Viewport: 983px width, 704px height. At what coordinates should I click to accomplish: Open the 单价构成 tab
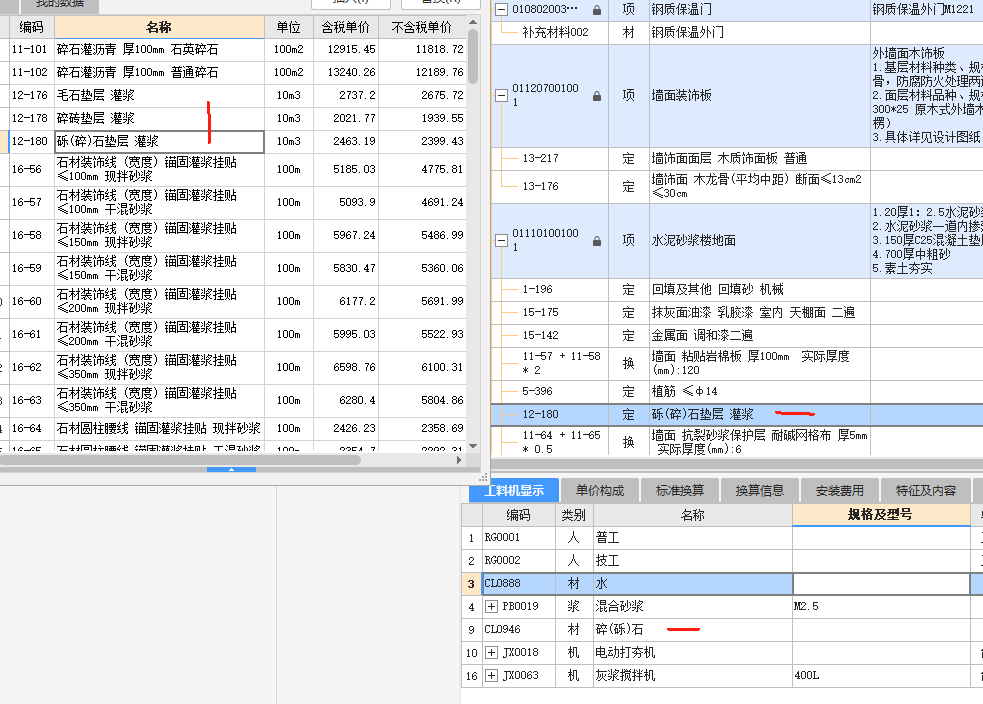600,490
